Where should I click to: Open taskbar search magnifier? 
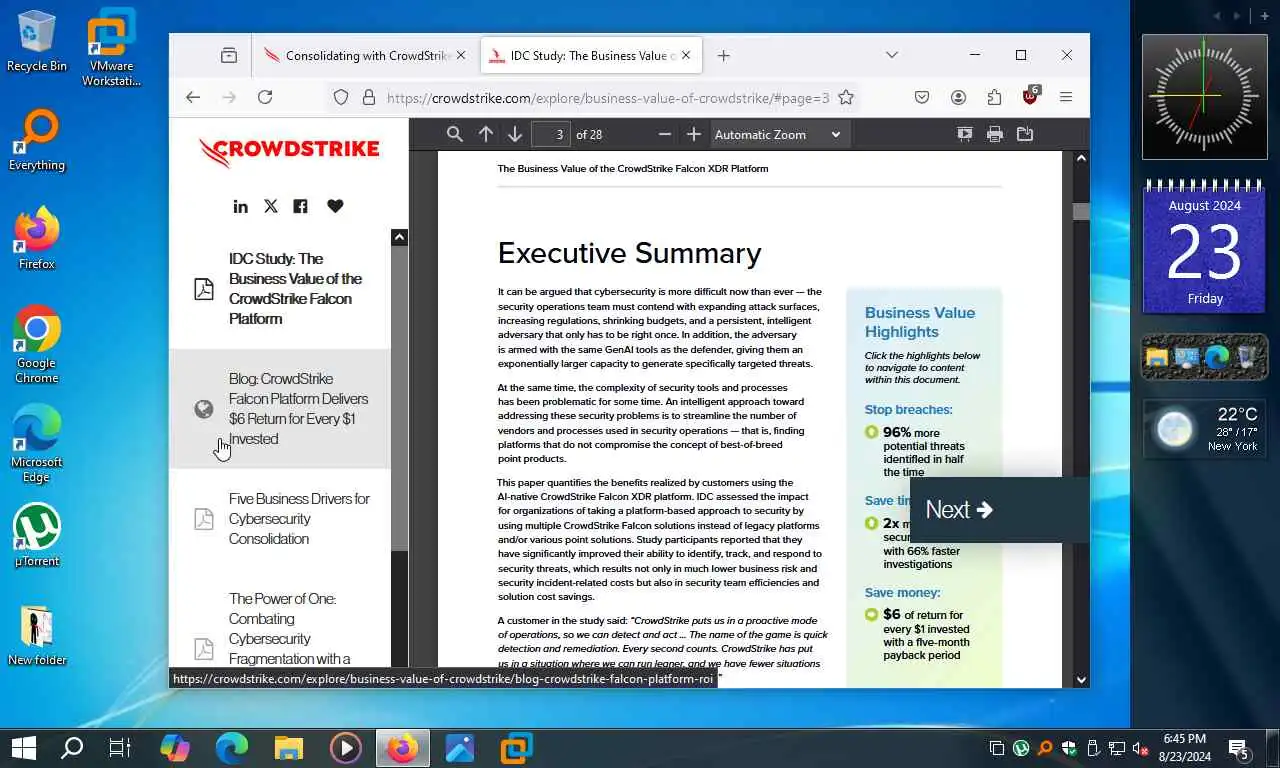coord(72,748)
